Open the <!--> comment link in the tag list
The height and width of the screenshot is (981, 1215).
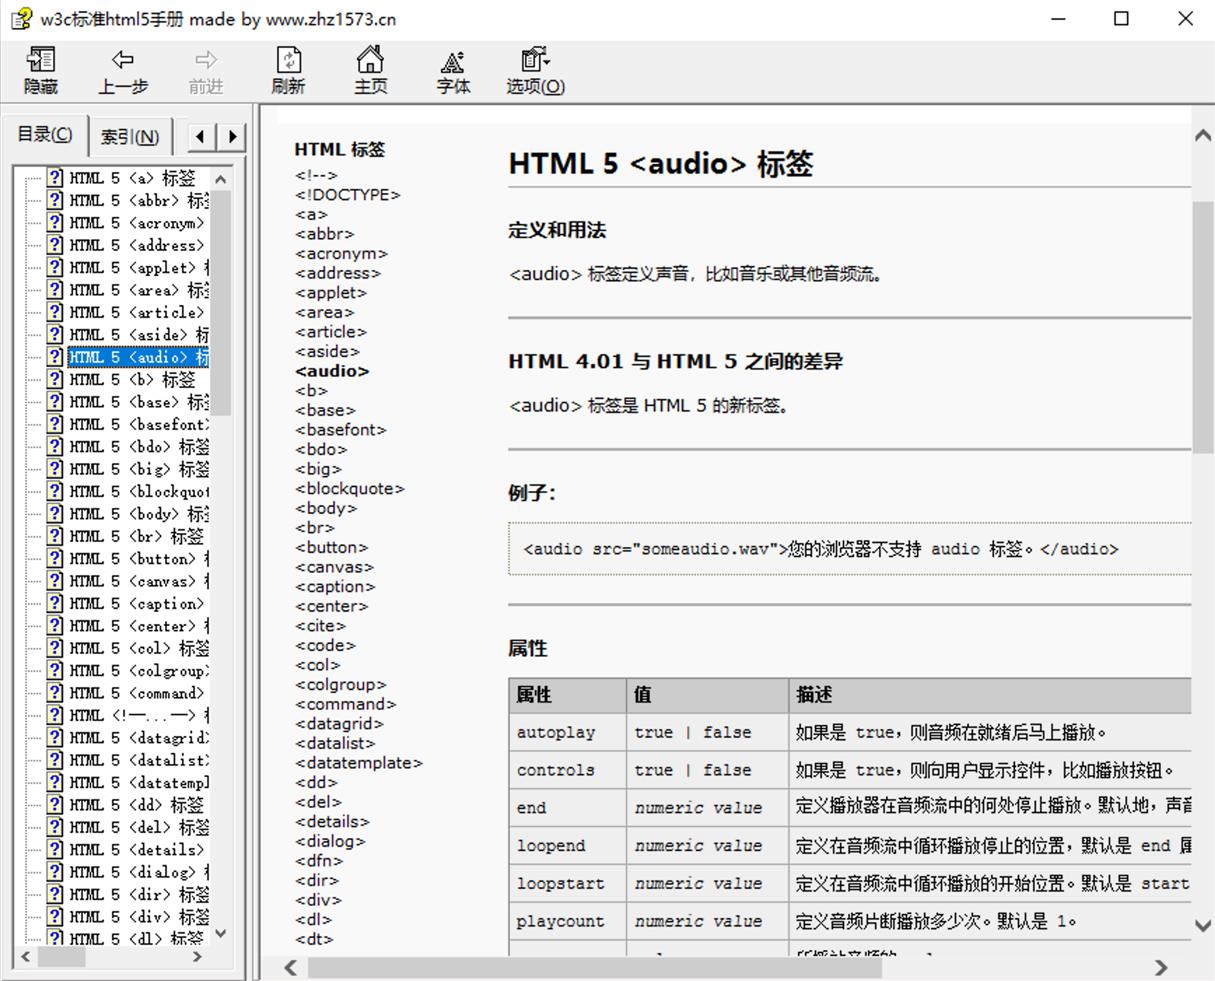316,175
